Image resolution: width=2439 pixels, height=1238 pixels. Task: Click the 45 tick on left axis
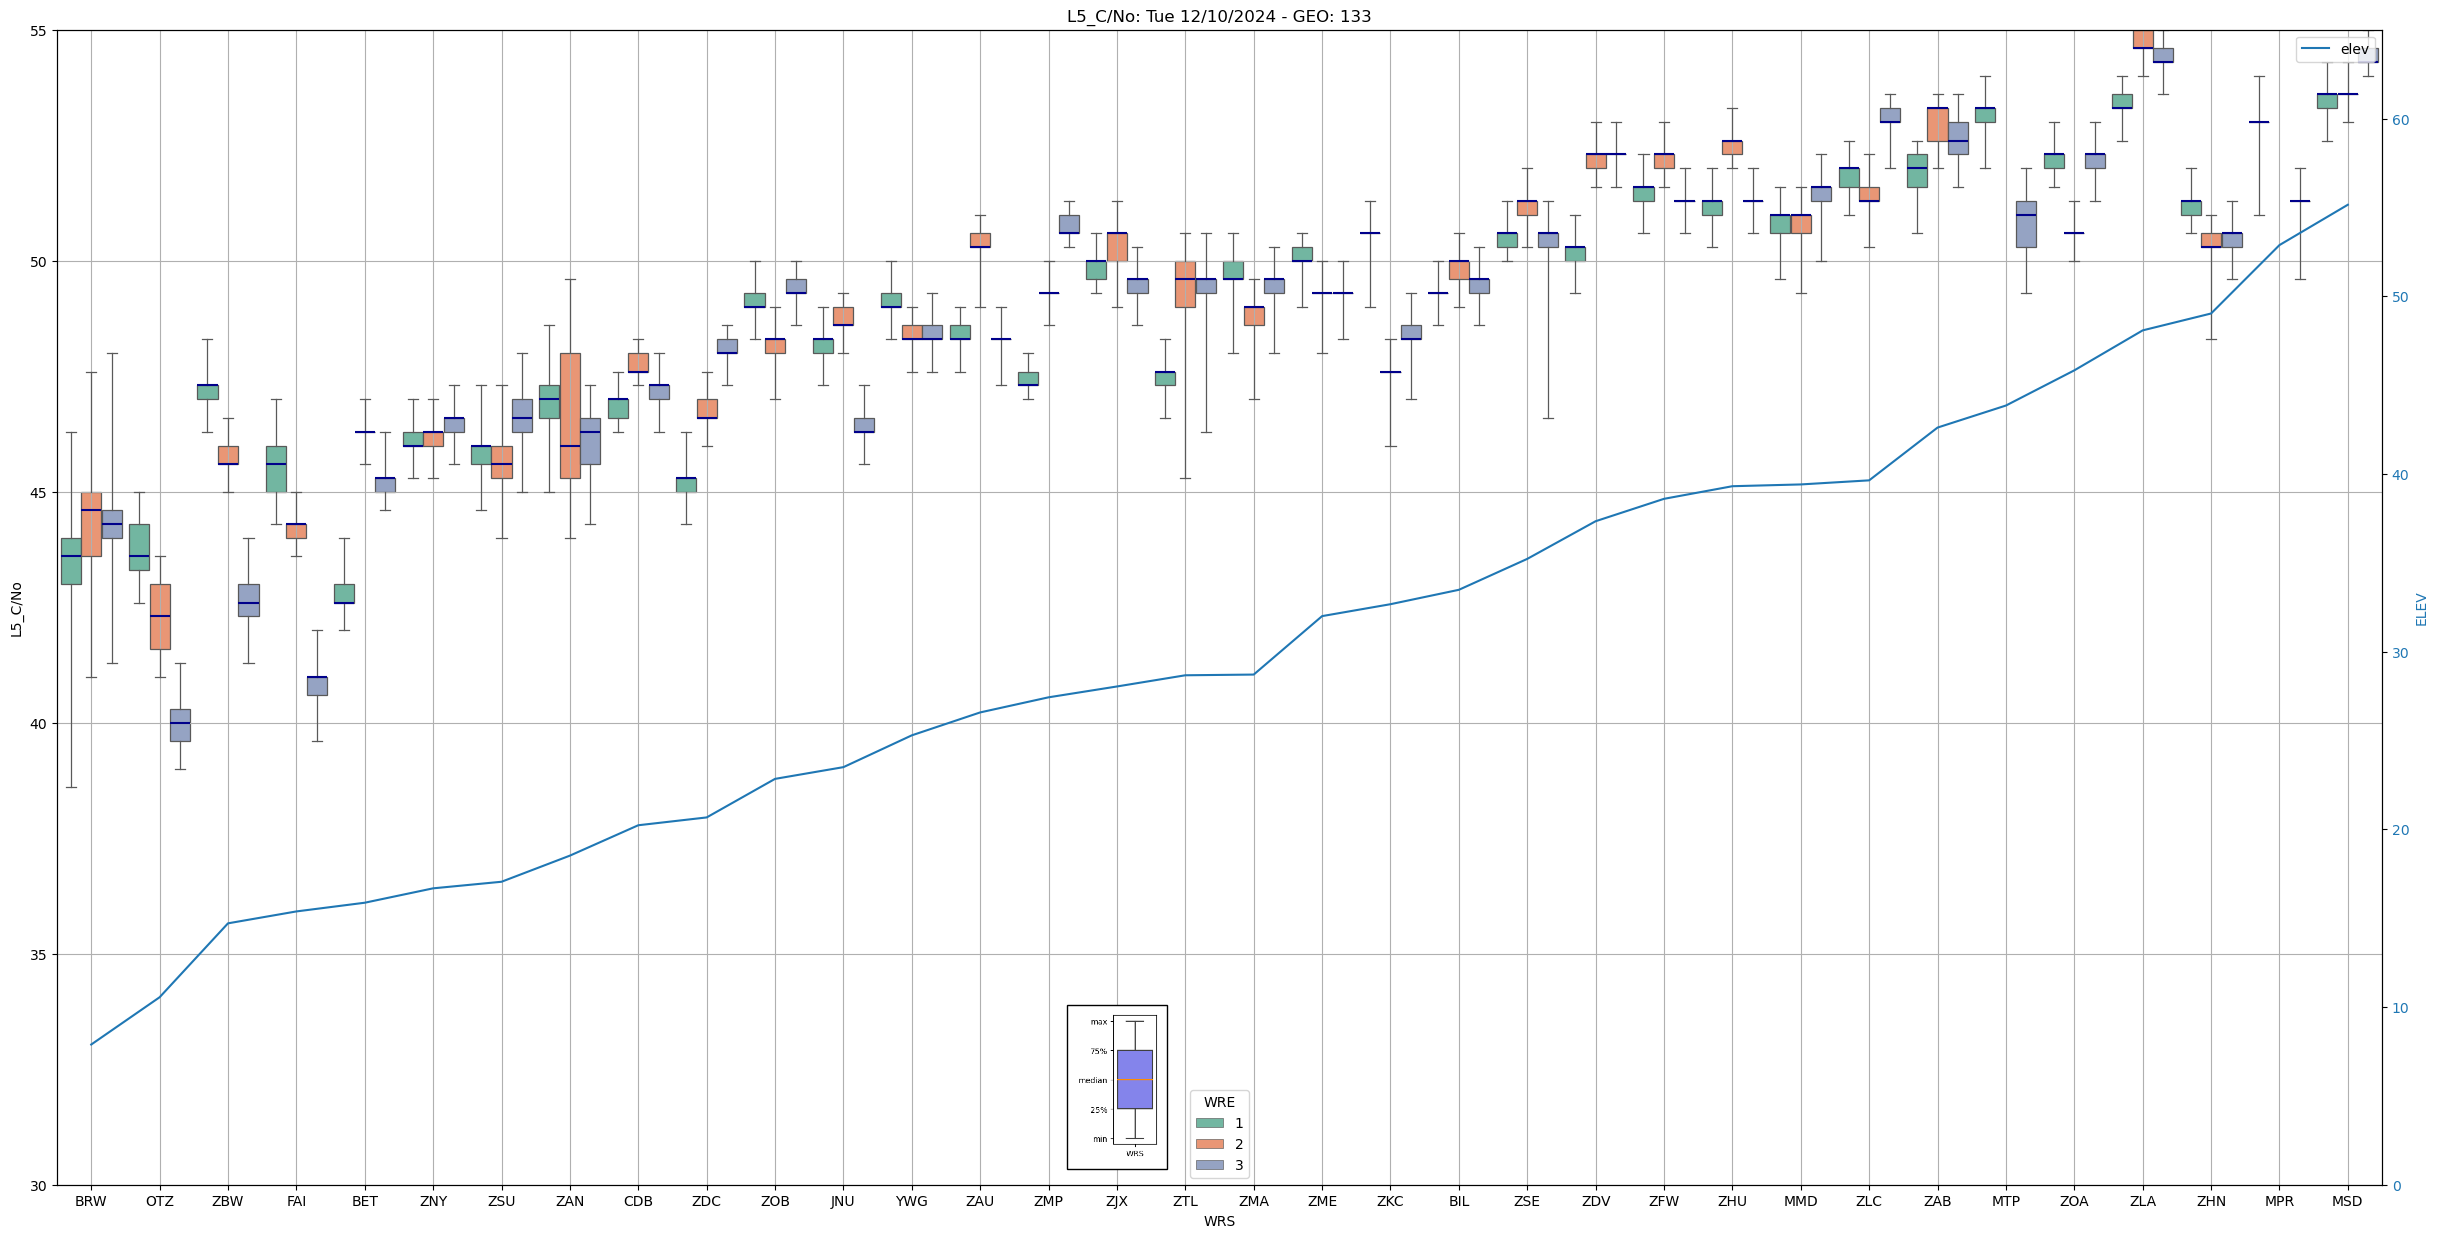(40, 493)
